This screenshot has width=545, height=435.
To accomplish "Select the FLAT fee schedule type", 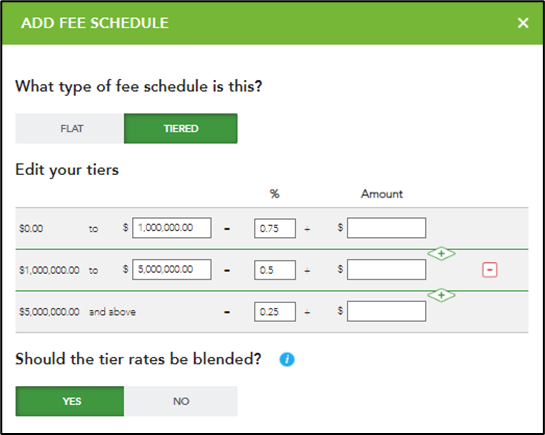I will point(70,129).
